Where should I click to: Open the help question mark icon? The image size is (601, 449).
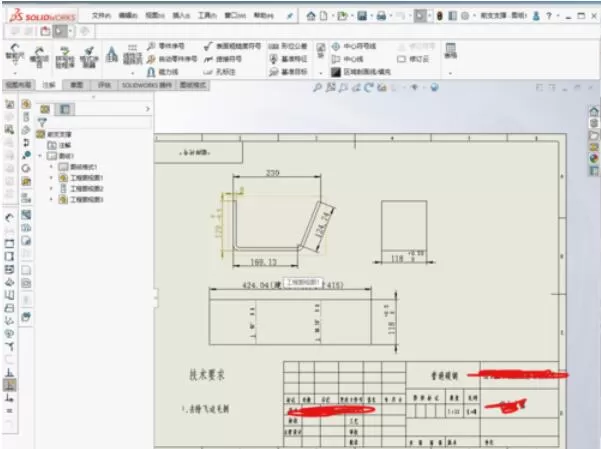click(x=549, y=16)
